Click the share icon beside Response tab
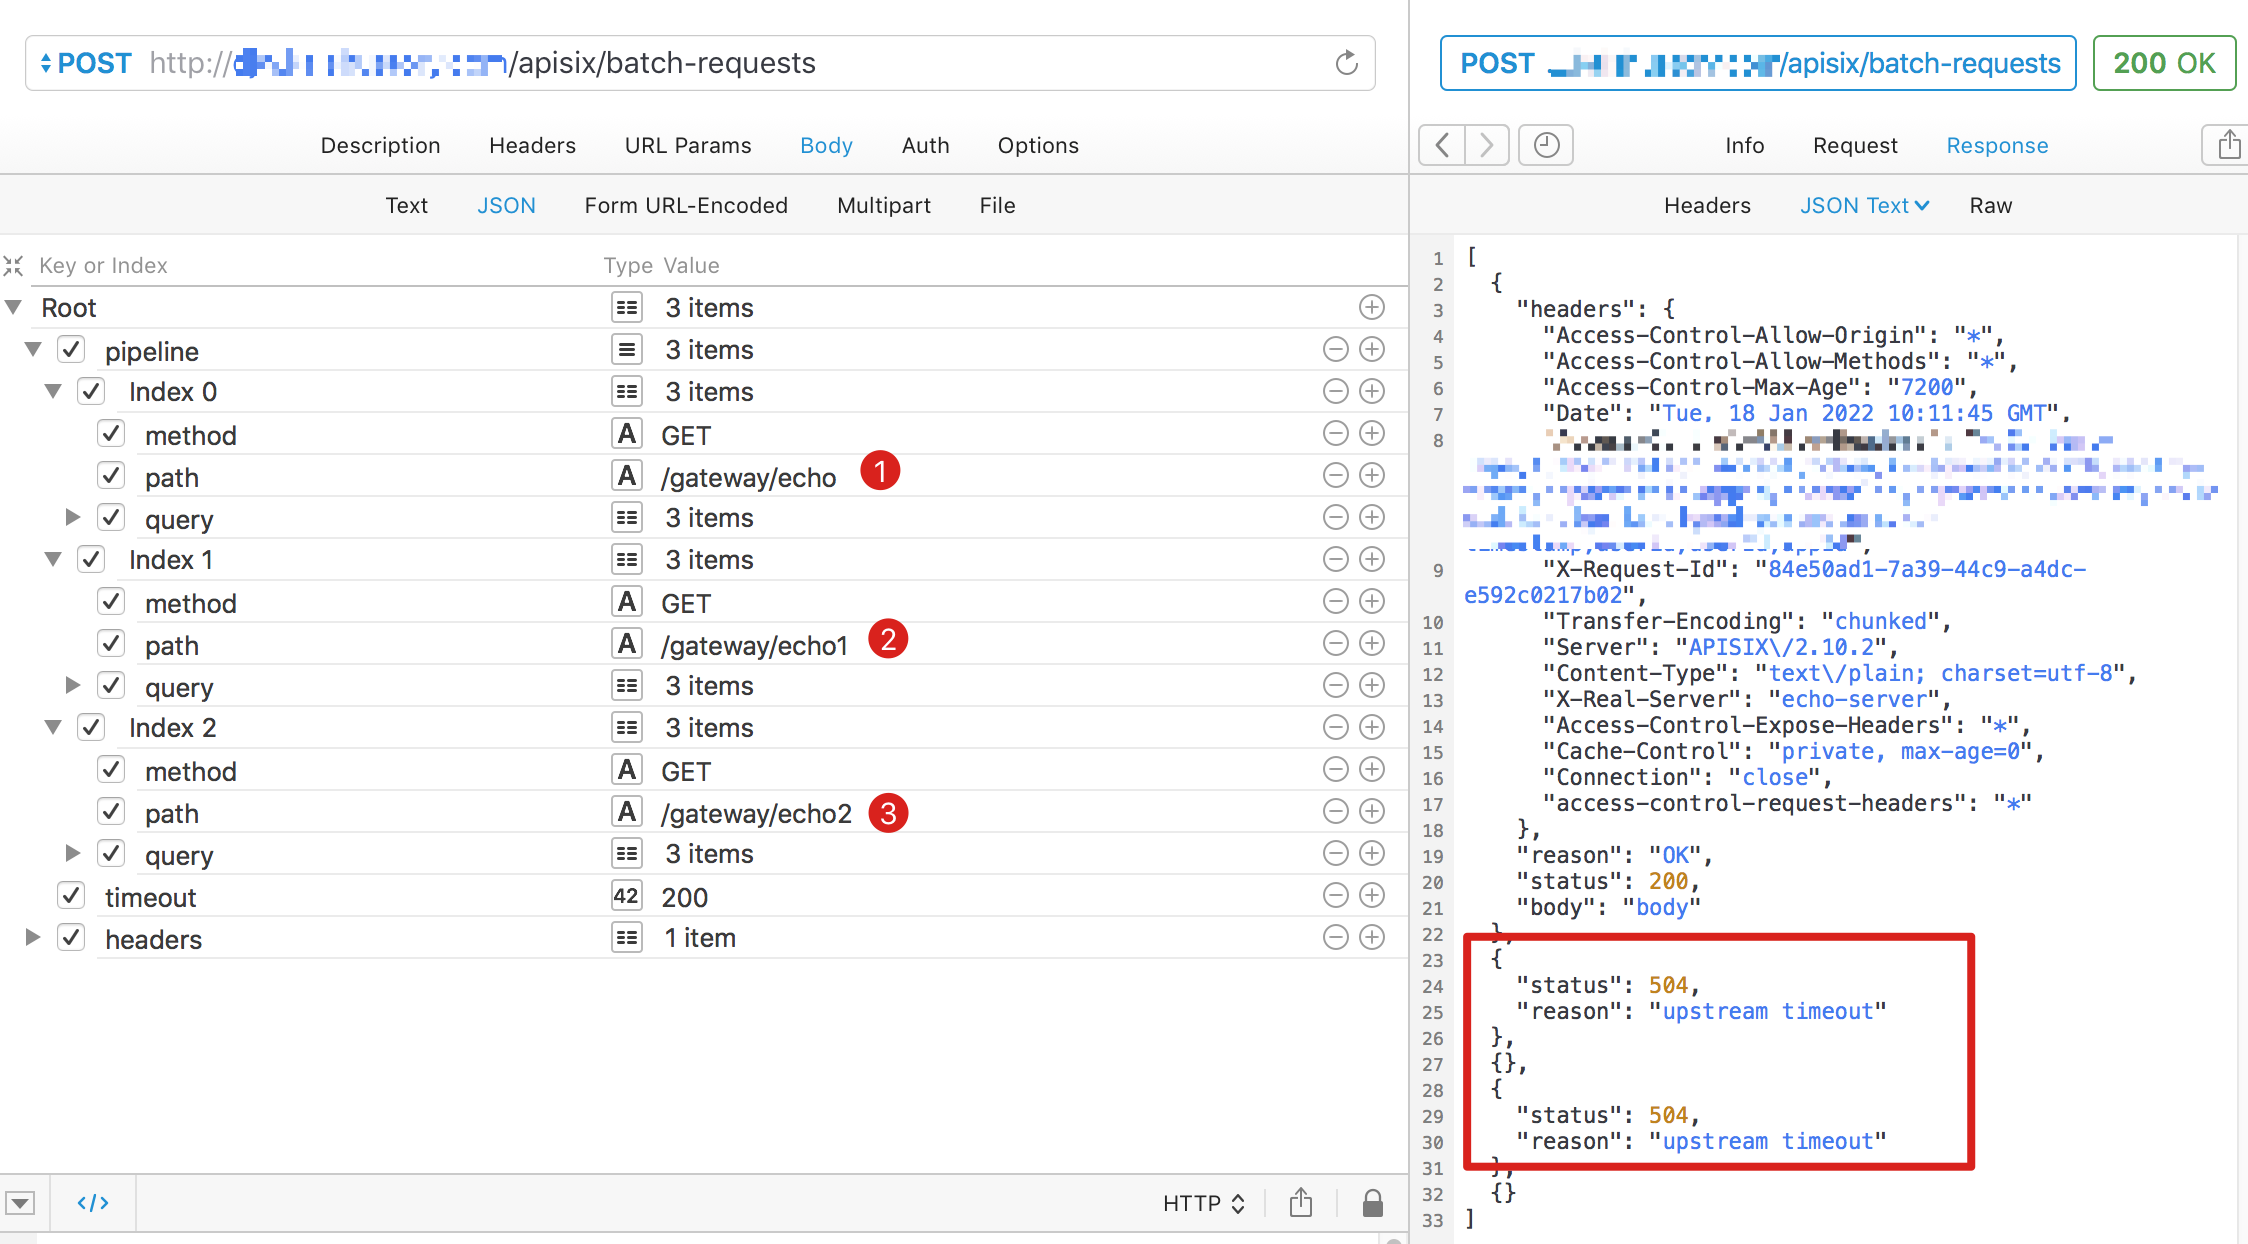 point(2228,145)
